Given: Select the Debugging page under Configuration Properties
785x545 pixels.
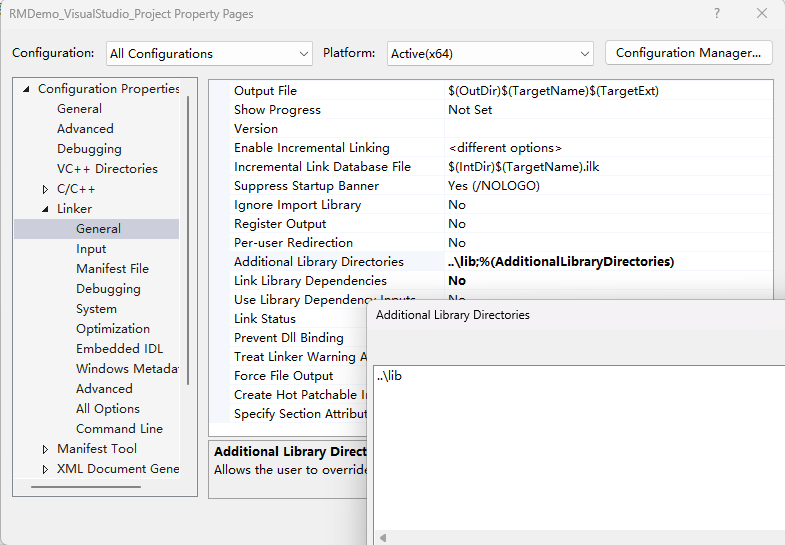Looking at the screenshot, I should coord(89,149).
